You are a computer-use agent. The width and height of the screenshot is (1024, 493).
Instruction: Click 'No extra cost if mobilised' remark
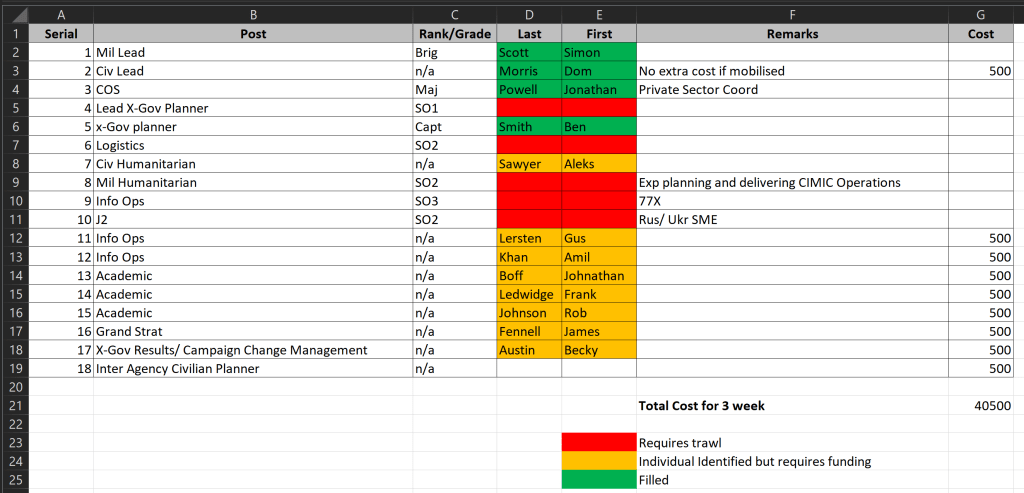coord(792,71)
